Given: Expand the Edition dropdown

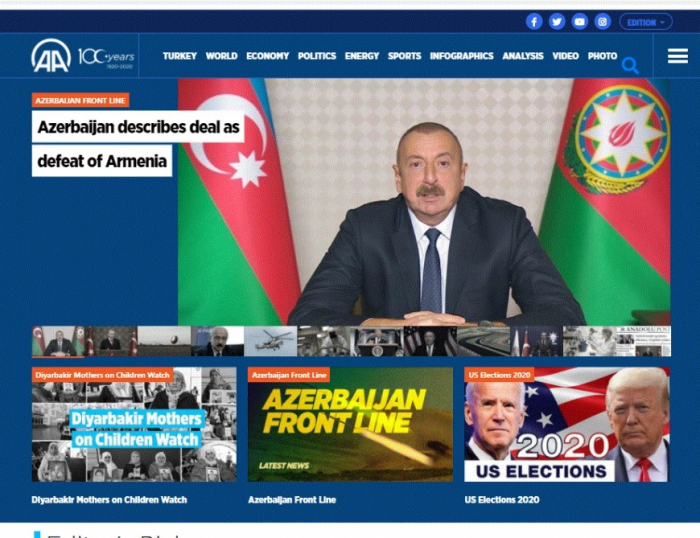Looking at the screenshot, I should 646,22.
